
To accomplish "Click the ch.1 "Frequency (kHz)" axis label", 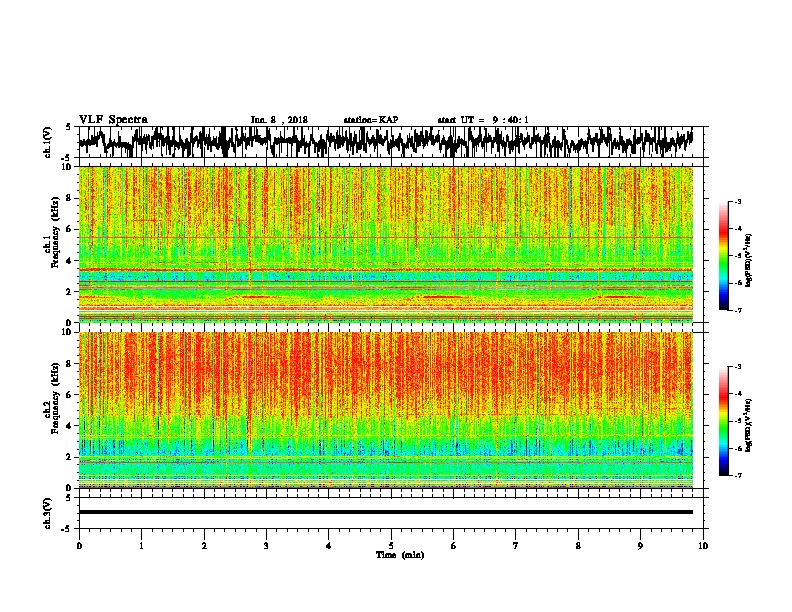I will click(x=55, y=232).
